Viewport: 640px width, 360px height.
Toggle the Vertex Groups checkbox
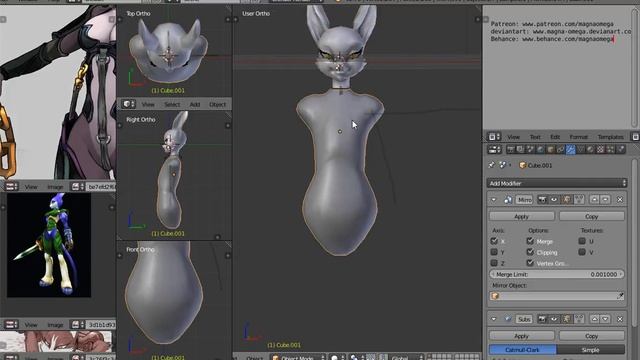pos(530,263)
